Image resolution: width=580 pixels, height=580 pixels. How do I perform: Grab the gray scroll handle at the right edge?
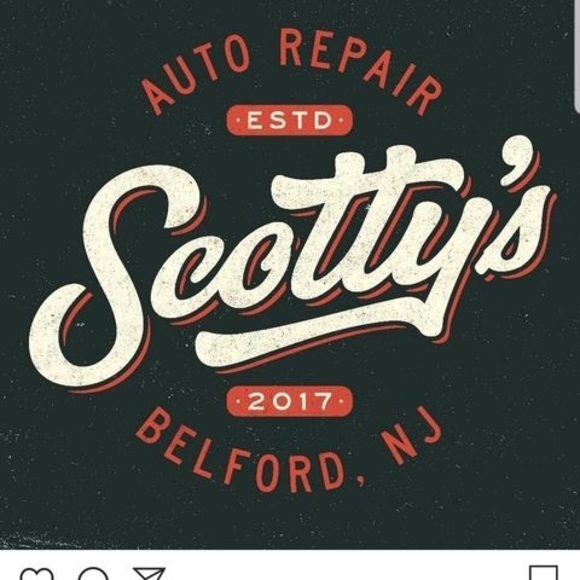(578, 55)
